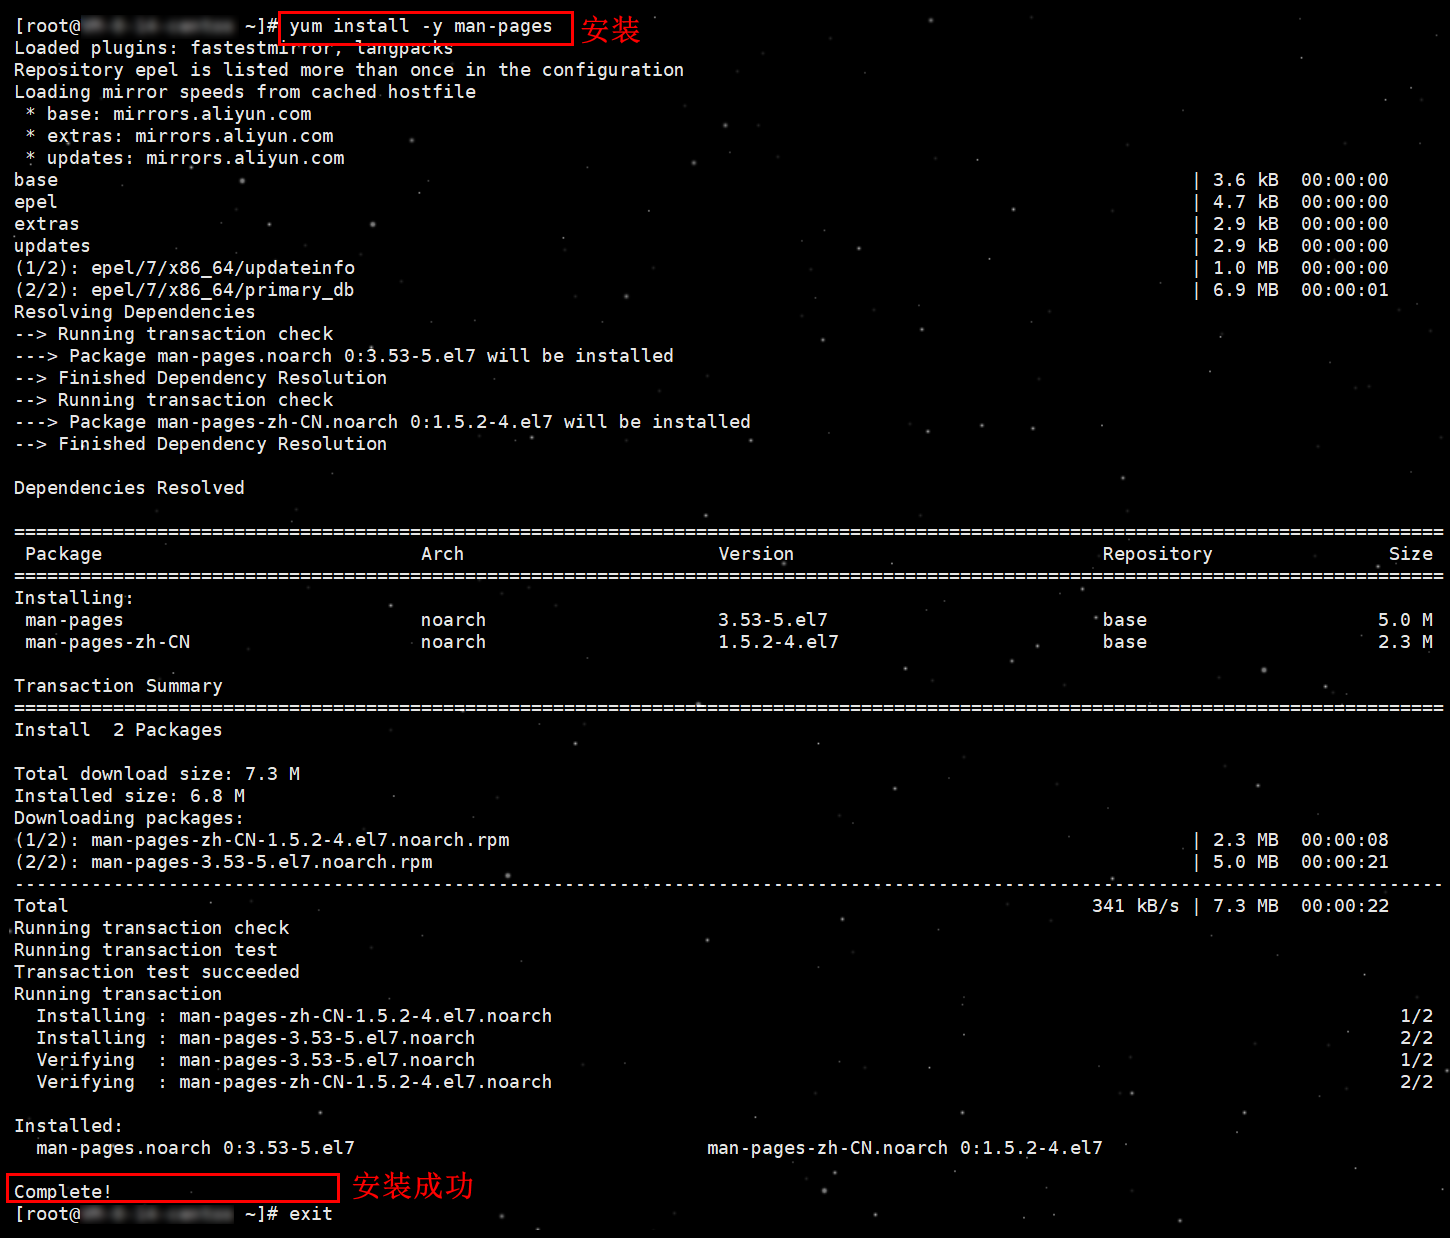The height and width of the screenshot is (1238, 1450).
Task: Click the 'Installing:' section label
Action: coord(74,598)
